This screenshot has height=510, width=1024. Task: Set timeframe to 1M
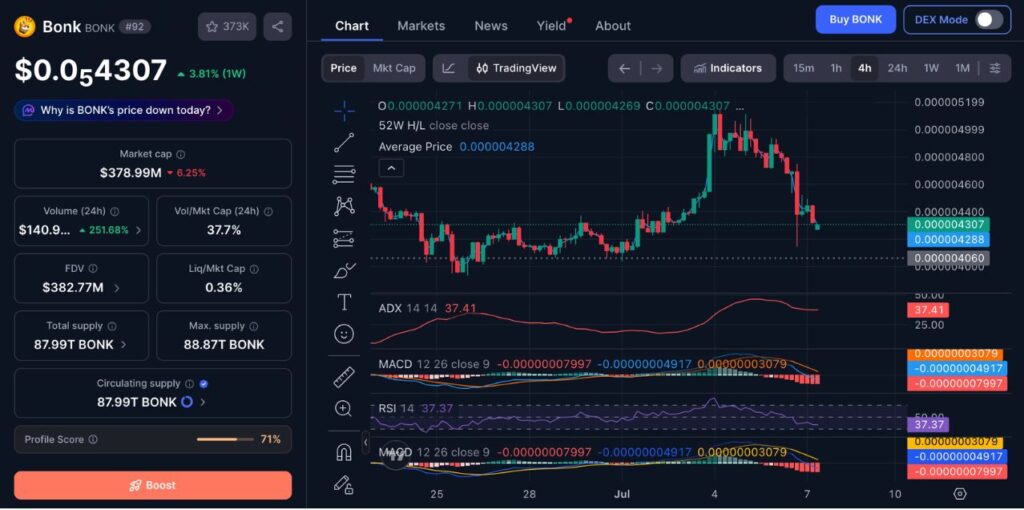pyautogui.click(x=963, y=68)
